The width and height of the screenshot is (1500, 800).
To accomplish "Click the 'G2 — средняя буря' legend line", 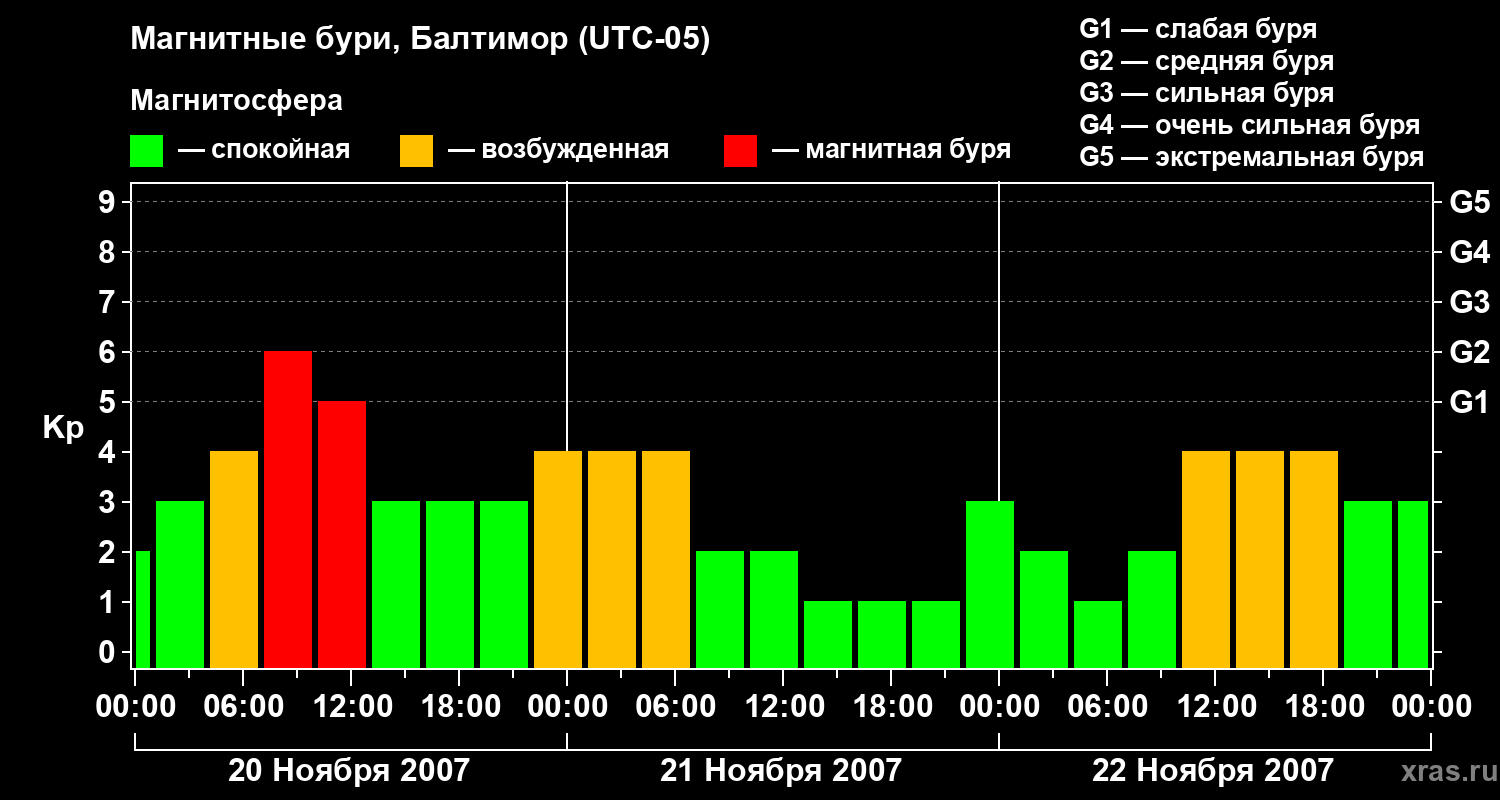I will (1206, 61).
